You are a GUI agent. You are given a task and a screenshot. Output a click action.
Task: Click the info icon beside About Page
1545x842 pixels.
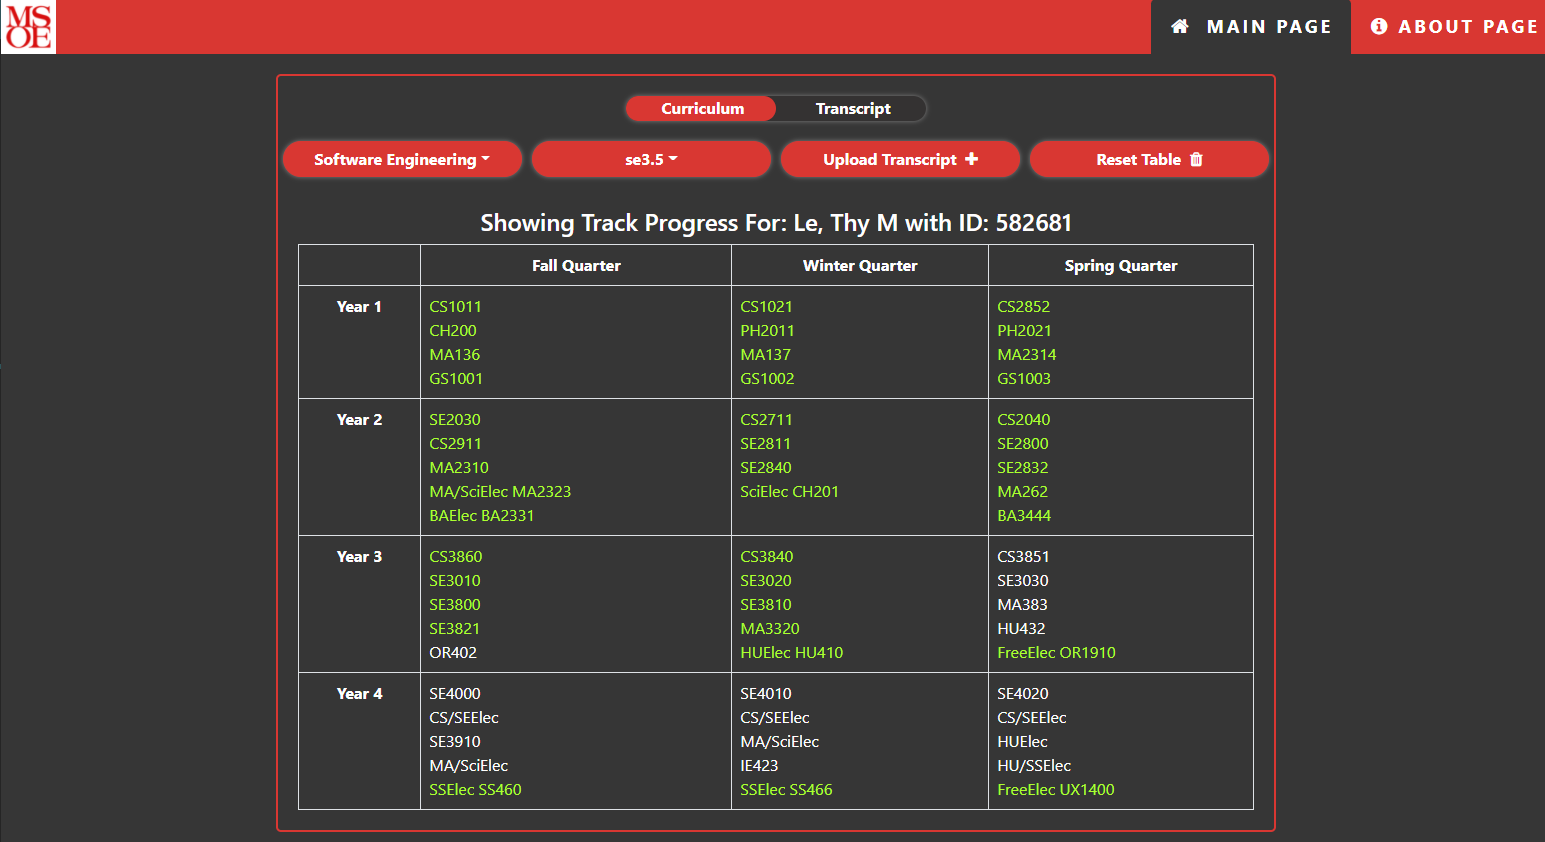tap(1379, 27)
